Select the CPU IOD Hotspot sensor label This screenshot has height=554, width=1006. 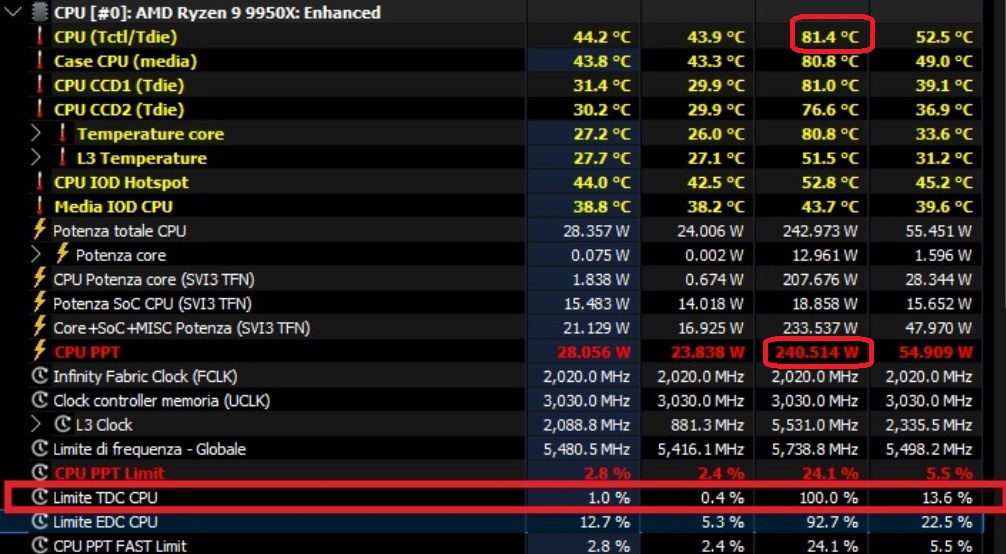121,182
